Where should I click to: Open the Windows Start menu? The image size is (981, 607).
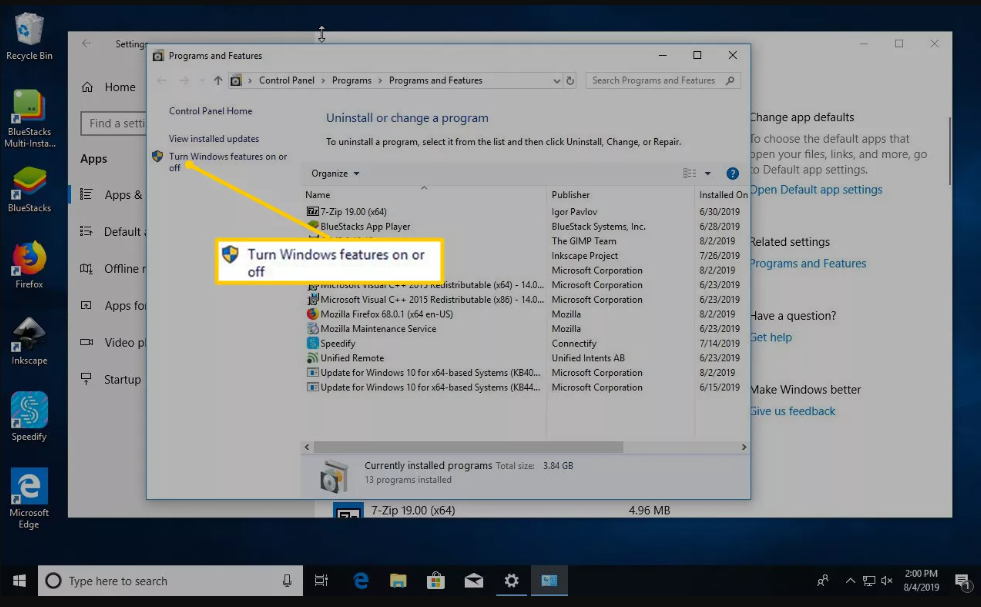click(19, 581)
